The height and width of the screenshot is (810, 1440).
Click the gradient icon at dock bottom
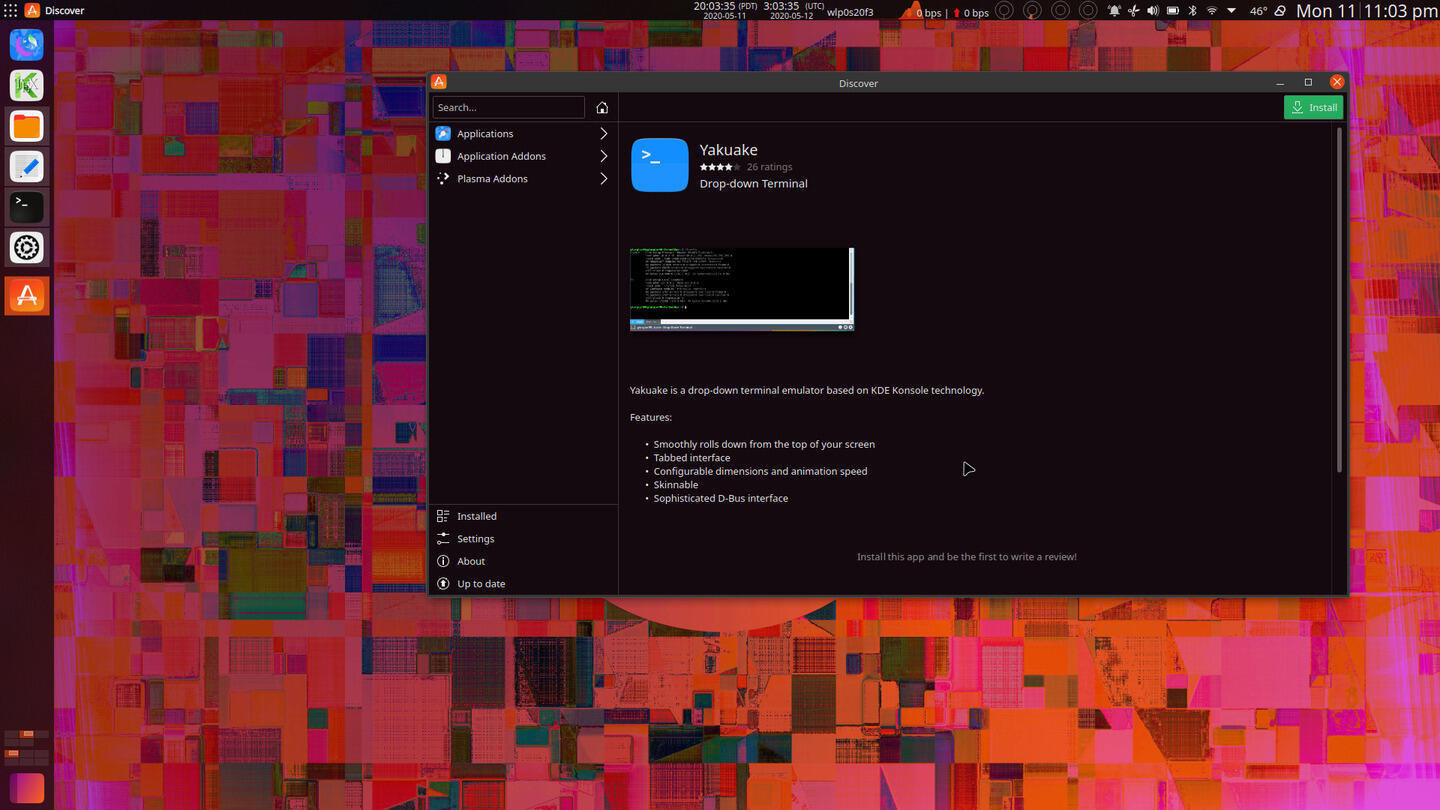[x=27, y=788]
